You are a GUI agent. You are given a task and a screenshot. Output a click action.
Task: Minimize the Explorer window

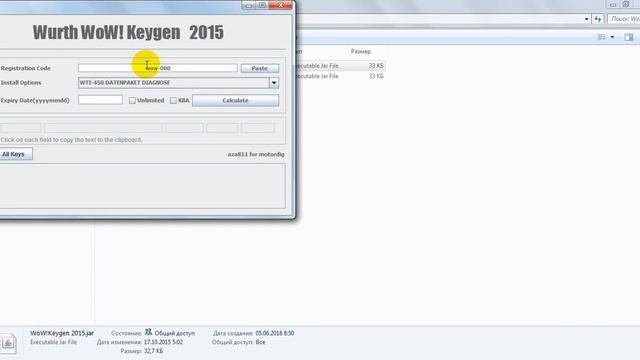613,5
